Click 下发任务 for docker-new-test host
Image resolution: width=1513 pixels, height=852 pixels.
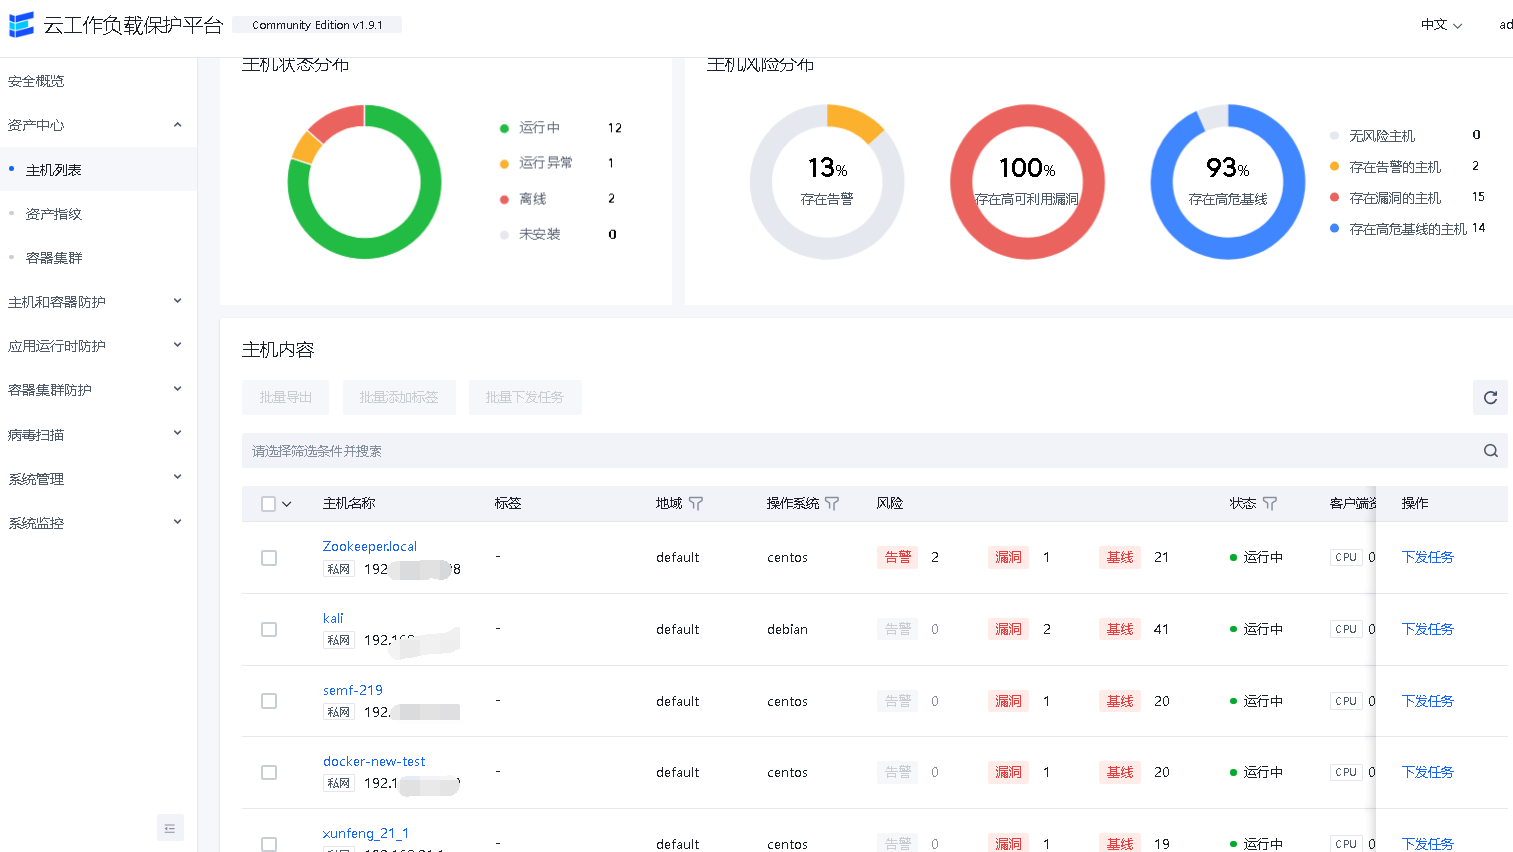pos(1427,772)
